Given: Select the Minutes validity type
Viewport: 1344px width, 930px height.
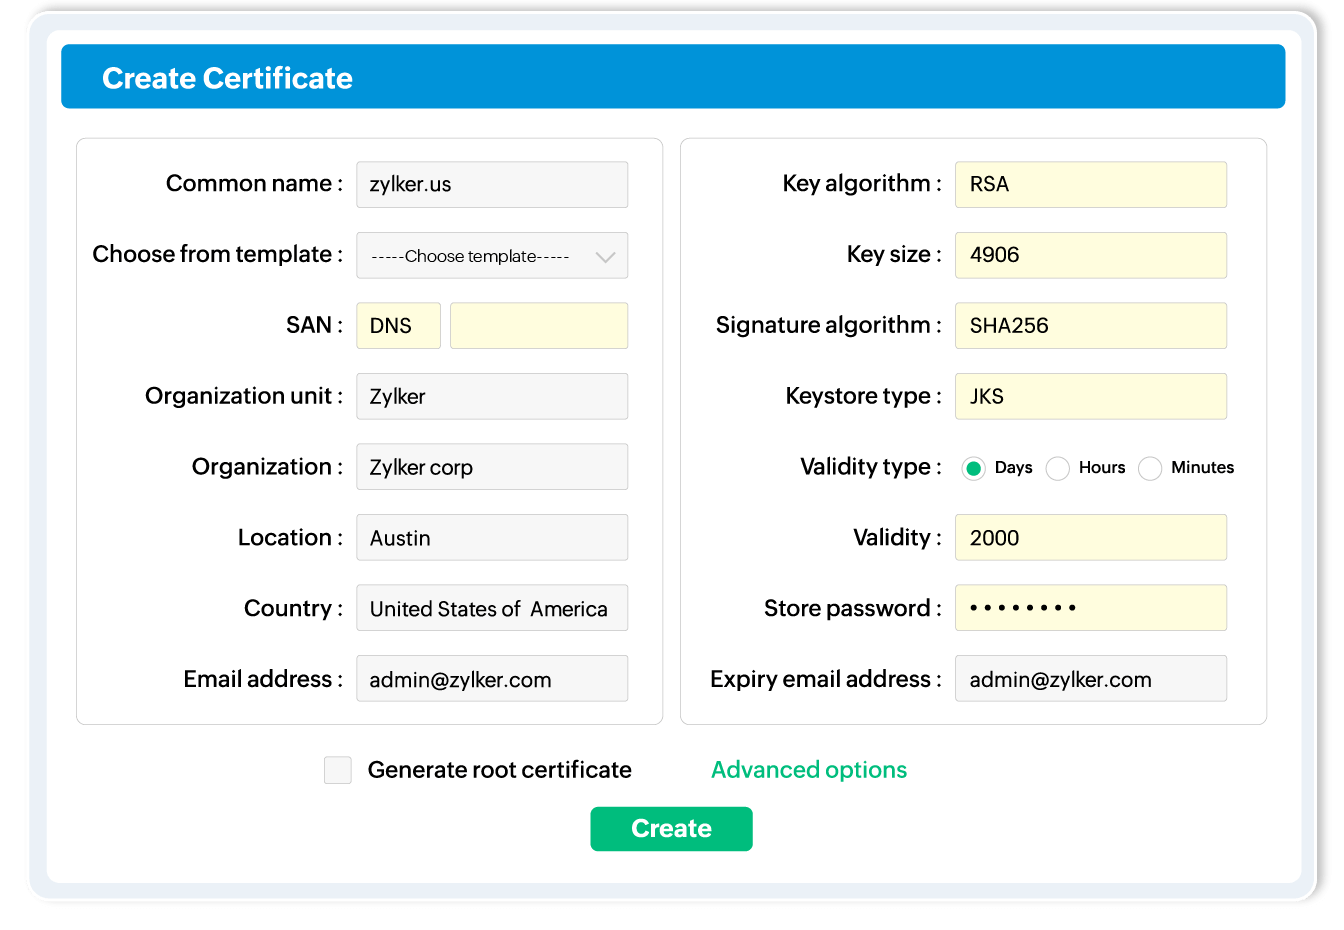Looking at the screenshot, I should 1150,468.
